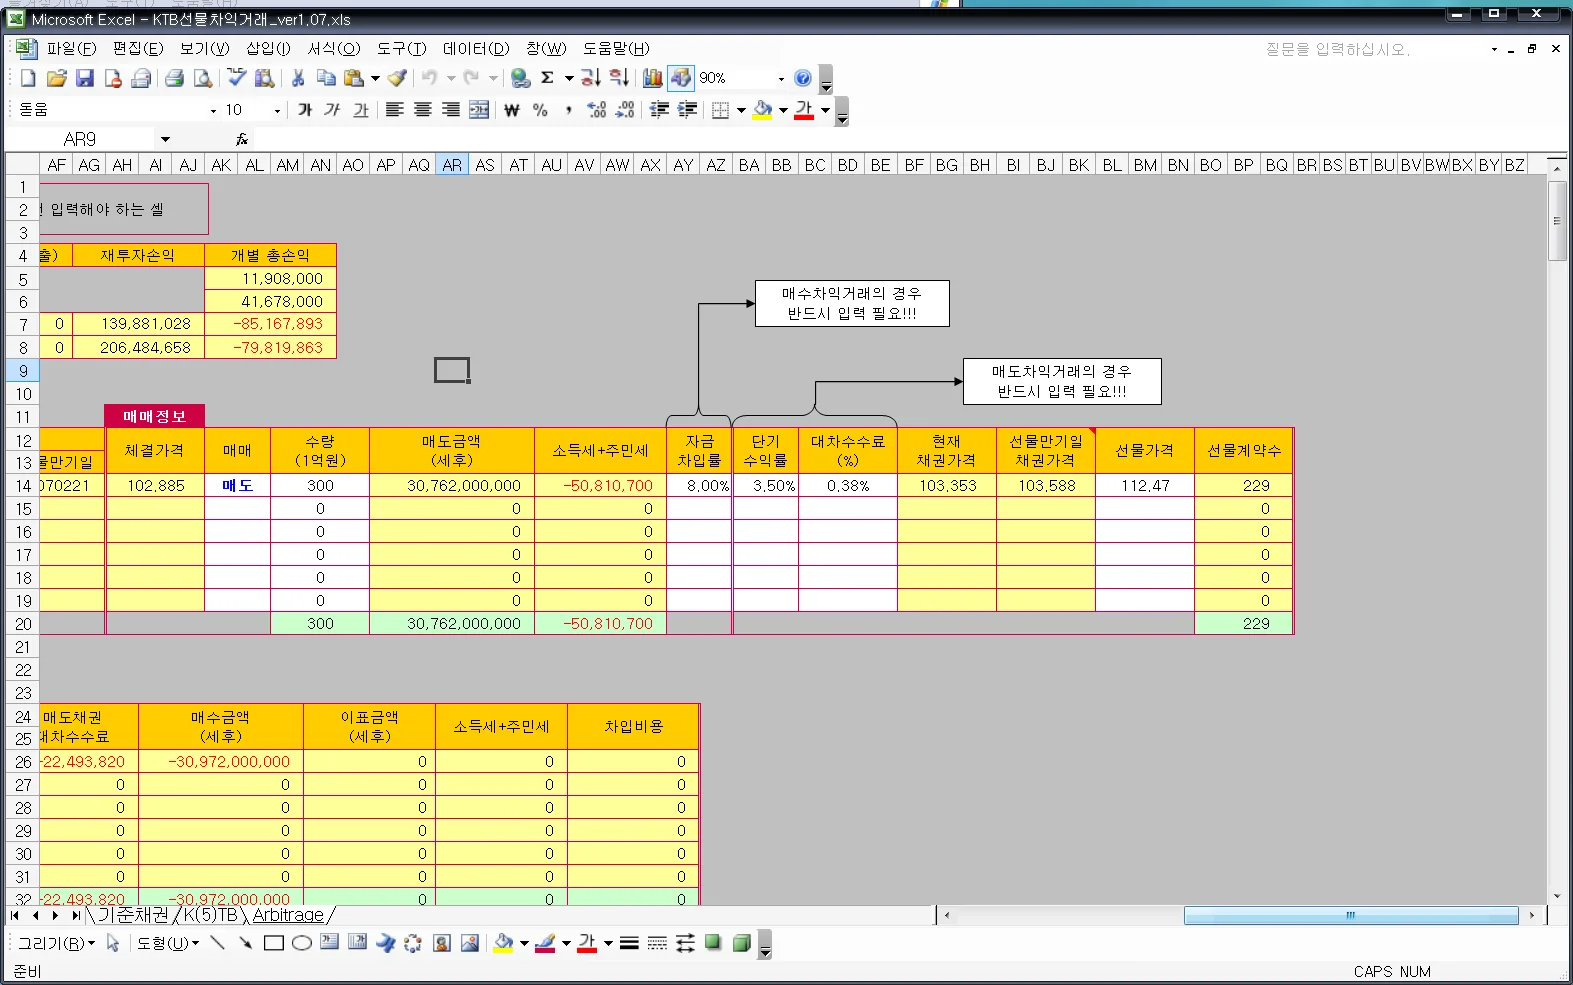Launch the Chart Wizard icon
The height and width of the screenshot is (985, 1573).
click(653, 78)
